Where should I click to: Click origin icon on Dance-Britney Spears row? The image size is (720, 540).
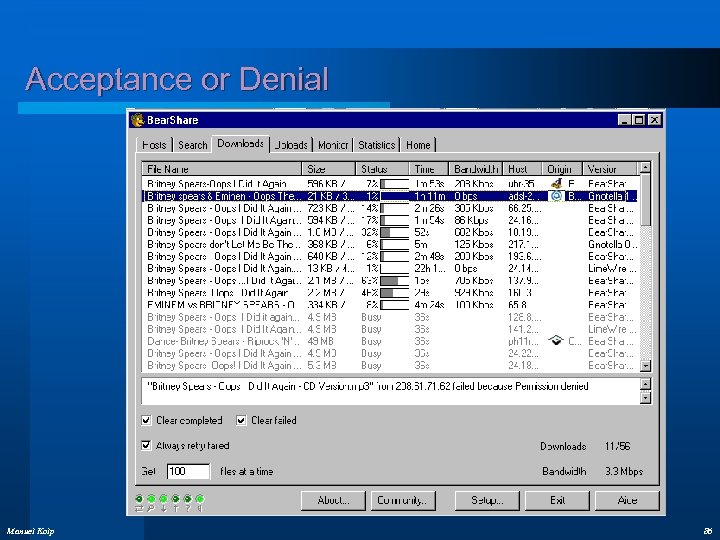pos(555,341)
